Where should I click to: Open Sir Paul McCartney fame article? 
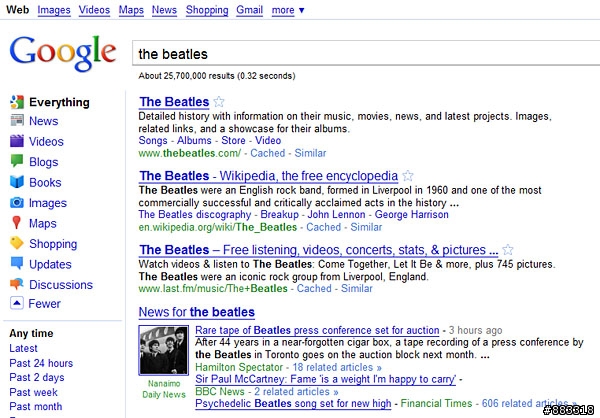(x=326, y=379)
